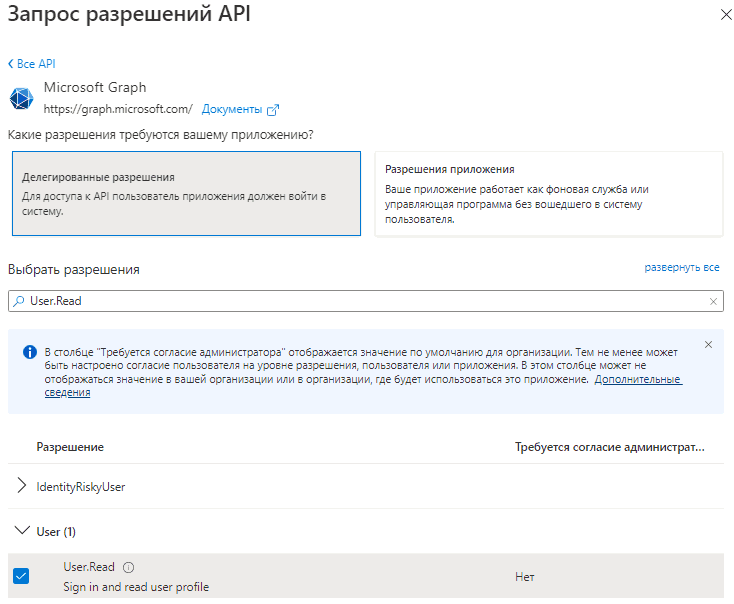This screenshot has width=734, height=604.
Task: Expand the IdentityRiskyUser group
Action: (22, 486)
